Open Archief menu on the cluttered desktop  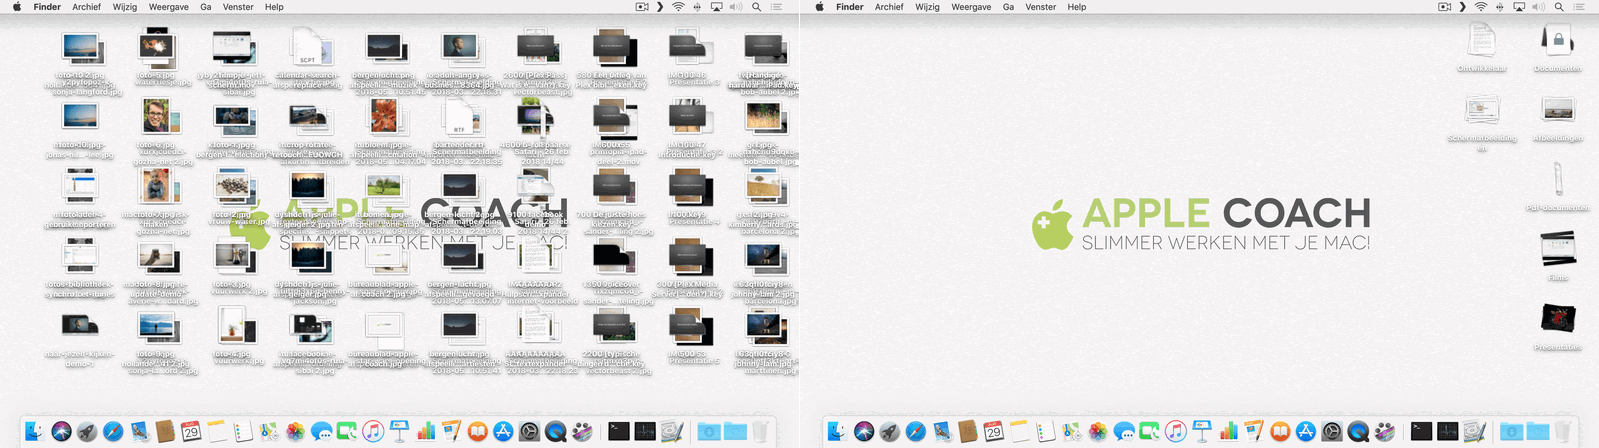coord(86,7)
